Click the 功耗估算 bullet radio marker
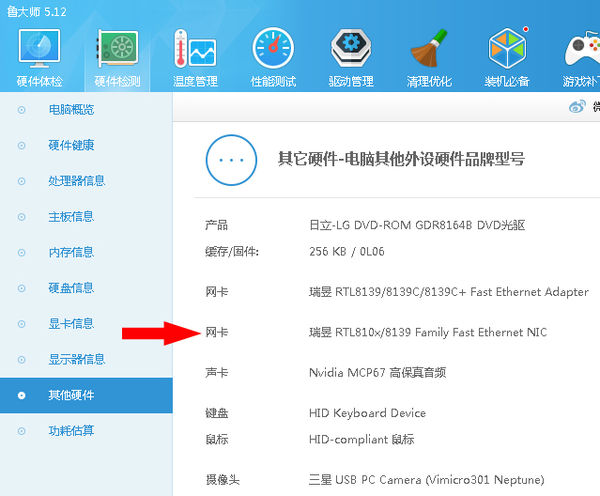The image size is (600, 496). (x=21, y=431)
